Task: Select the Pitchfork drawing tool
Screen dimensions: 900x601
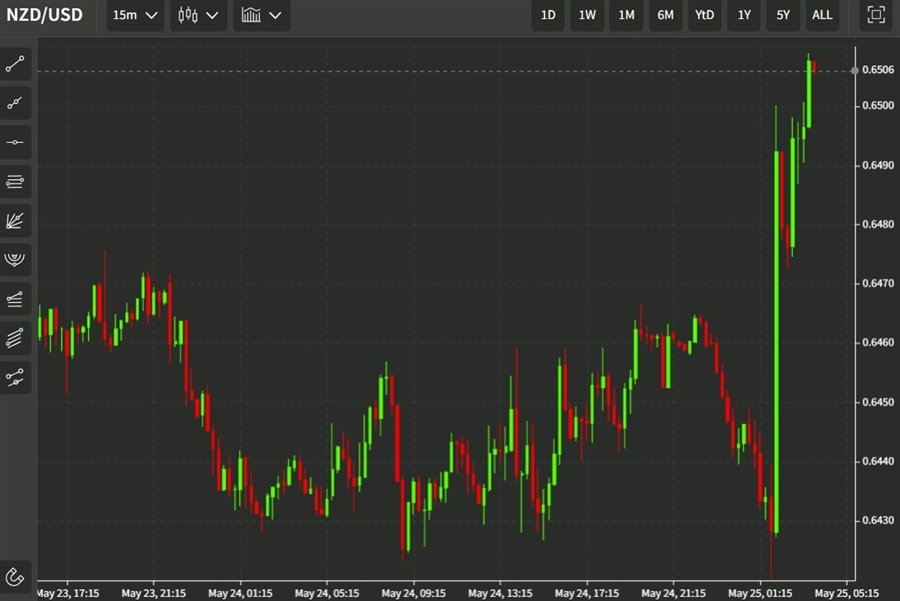Action: (14, 260)
